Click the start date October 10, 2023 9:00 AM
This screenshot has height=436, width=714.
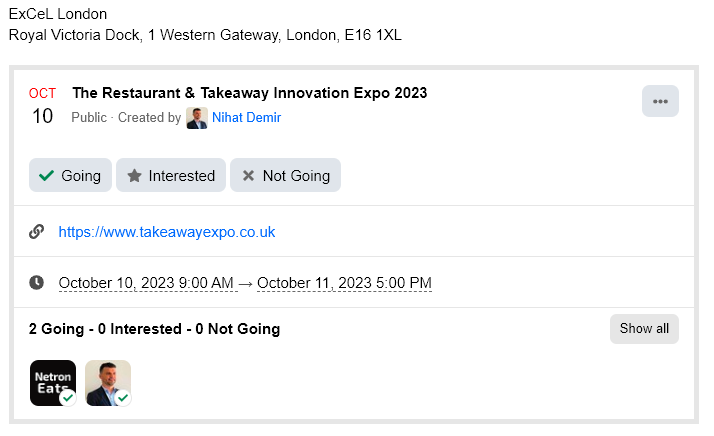(x=146, y=283)
